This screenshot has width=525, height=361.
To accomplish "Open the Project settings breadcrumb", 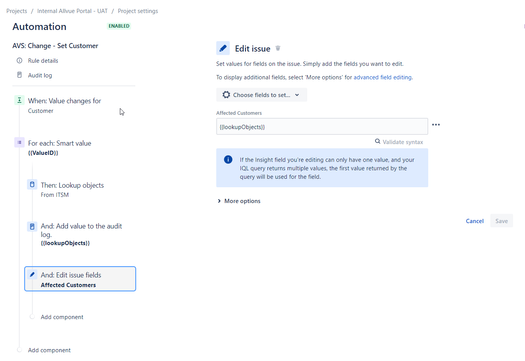I will (138, 11).
